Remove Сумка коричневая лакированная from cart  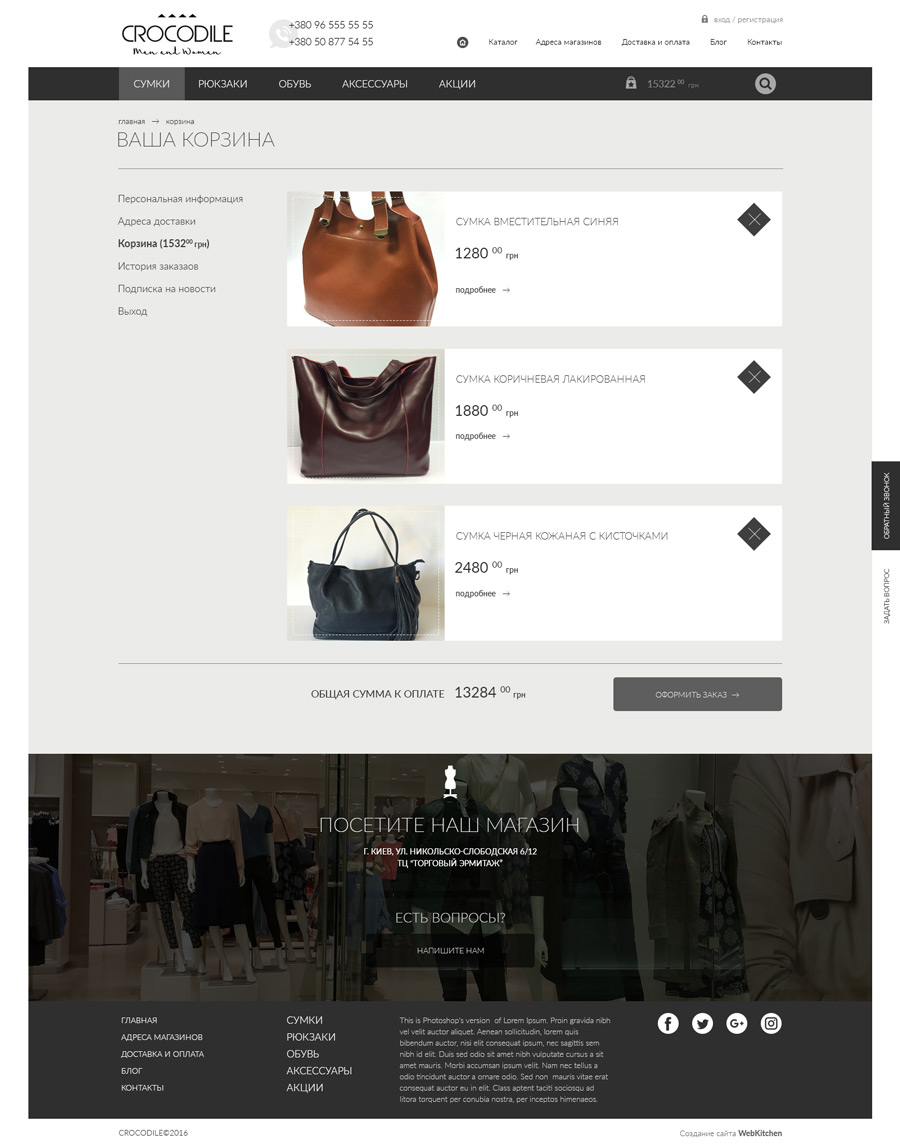coord(754,377)
